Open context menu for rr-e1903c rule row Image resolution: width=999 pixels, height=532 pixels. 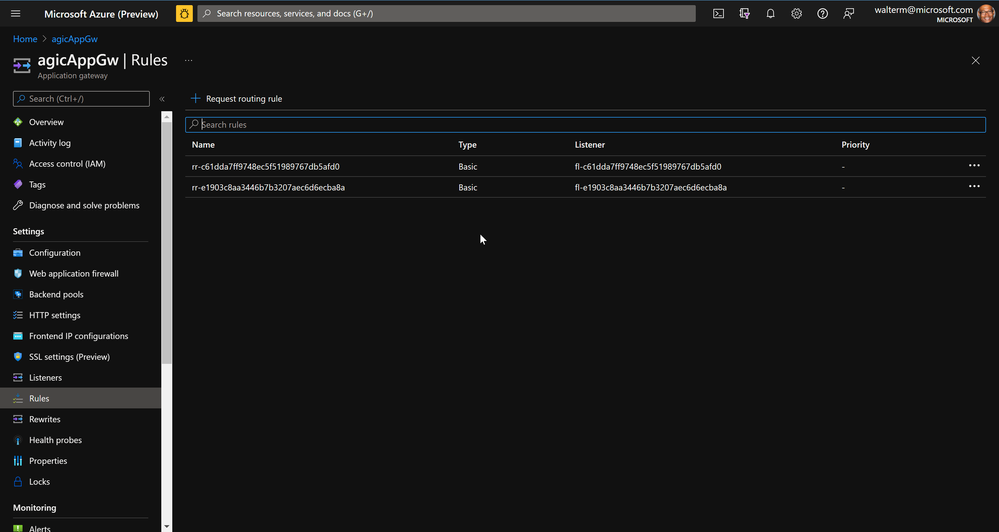click(974, 187)
